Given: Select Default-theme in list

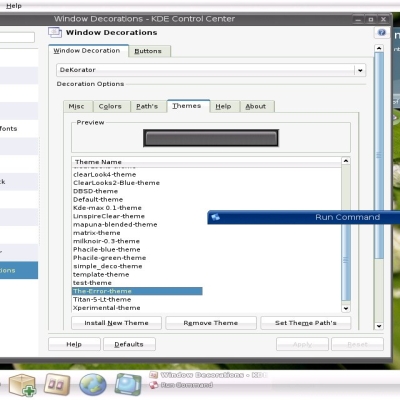Looking at the screenshot, I should (x=98, y=199).
